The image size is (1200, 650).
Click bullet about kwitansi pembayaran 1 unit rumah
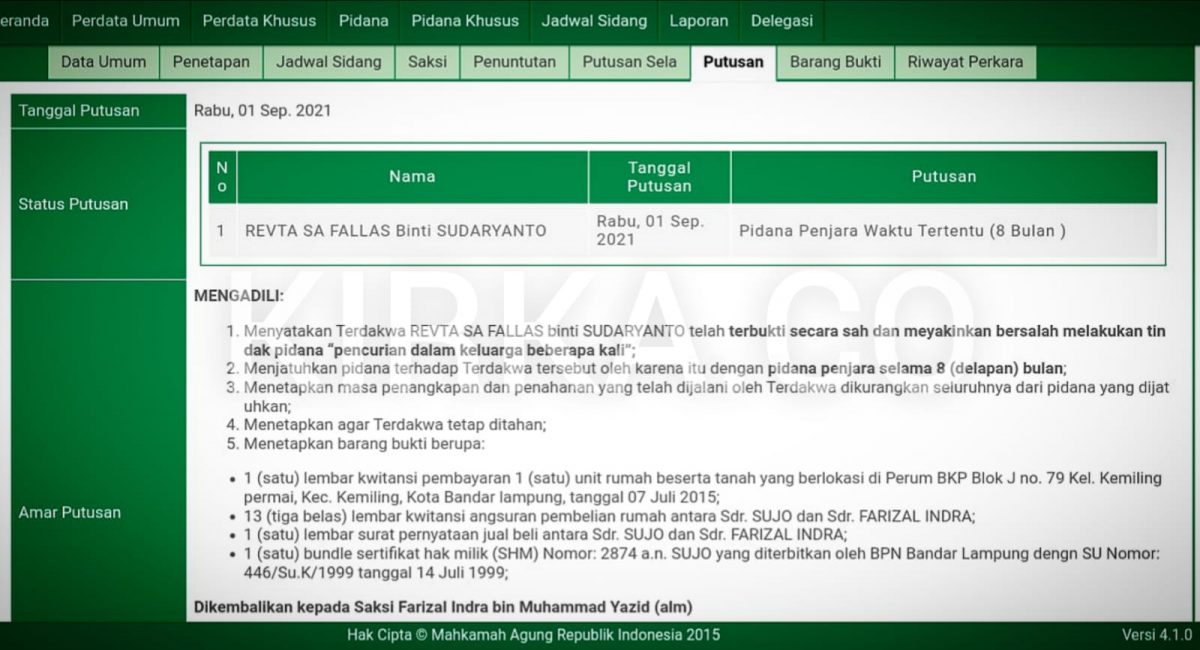coord(702,488)
